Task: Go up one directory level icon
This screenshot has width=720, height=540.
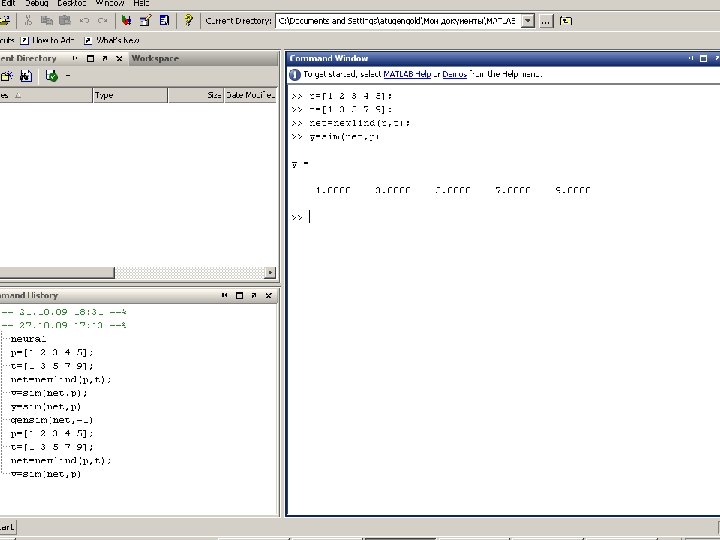Action: [x=566, y=21]
